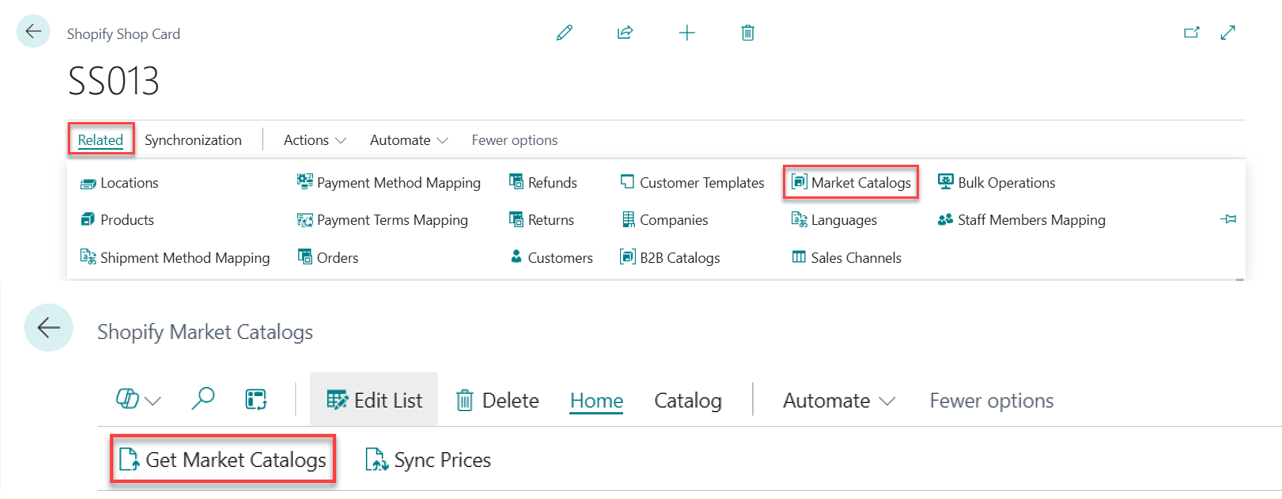
Task: Open Market Catalogs from Related menu
Action: 851,183
